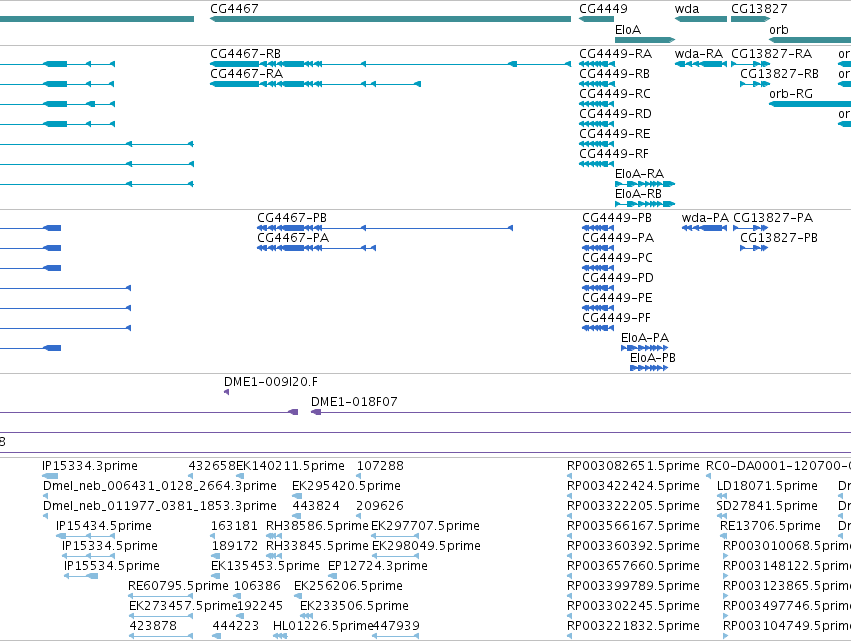851x641 pixels.
Task: Select transcript CG13827-RB
Action: point(755,84)
